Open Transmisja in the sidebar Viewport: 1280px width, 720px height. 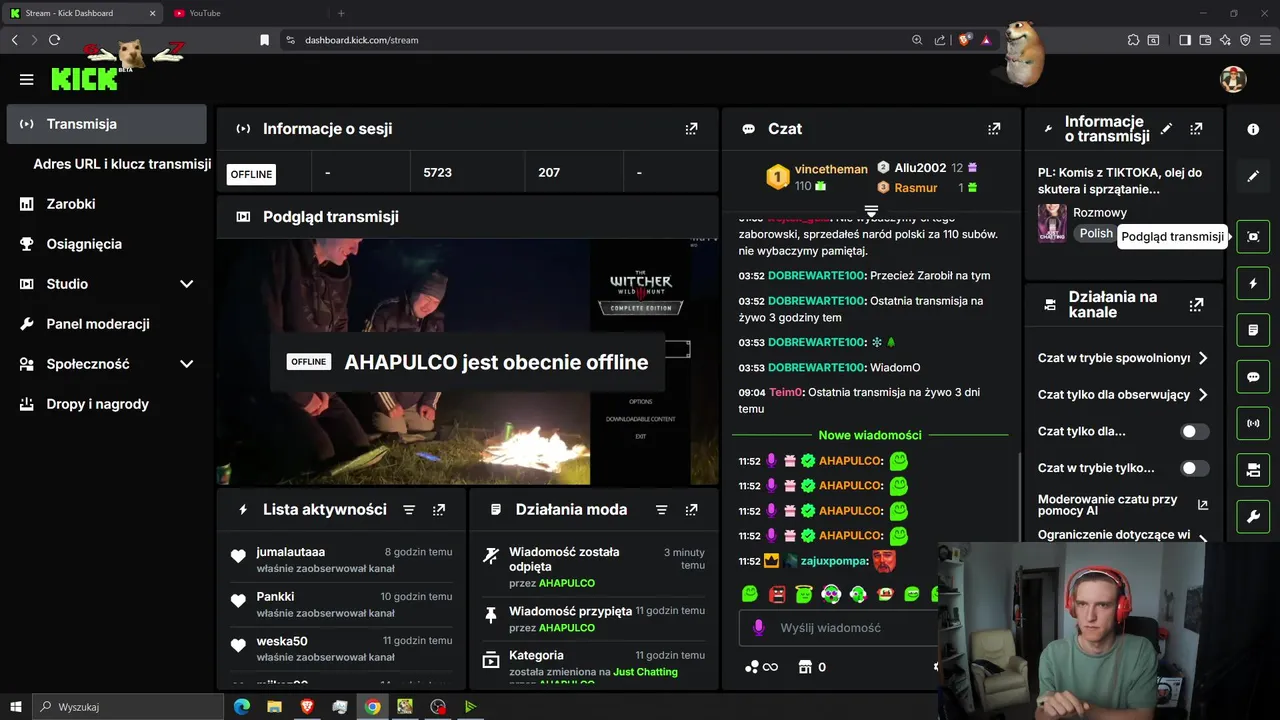click(x=106, y=124)
